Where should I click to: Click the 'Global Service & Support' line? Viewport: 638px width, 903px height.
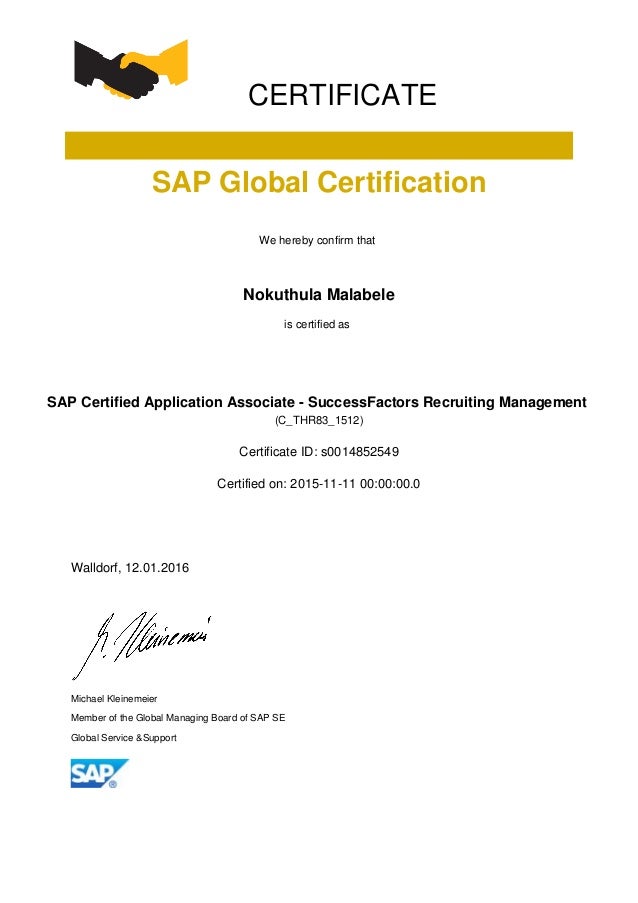(124, 738)
